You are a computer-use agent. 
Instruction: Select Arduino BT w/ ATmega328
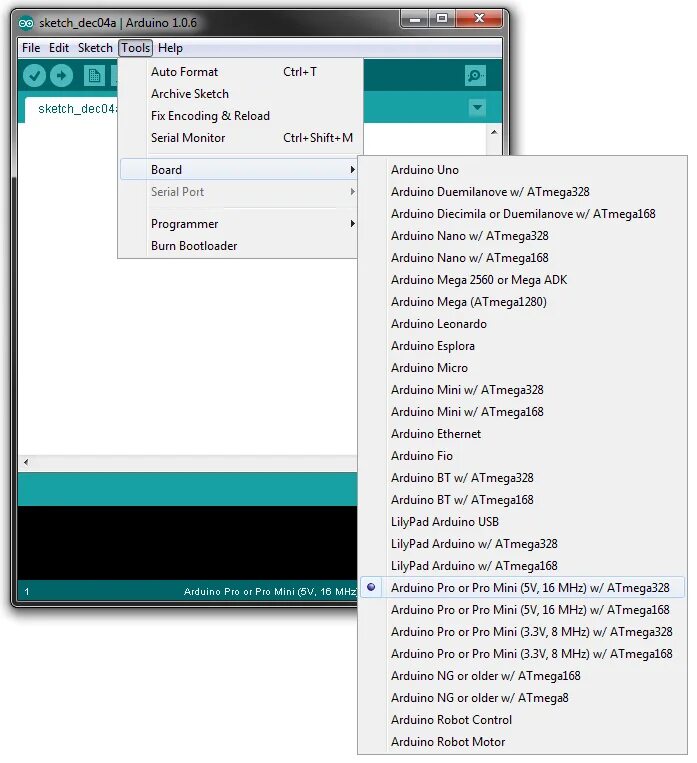pos(522,478)
